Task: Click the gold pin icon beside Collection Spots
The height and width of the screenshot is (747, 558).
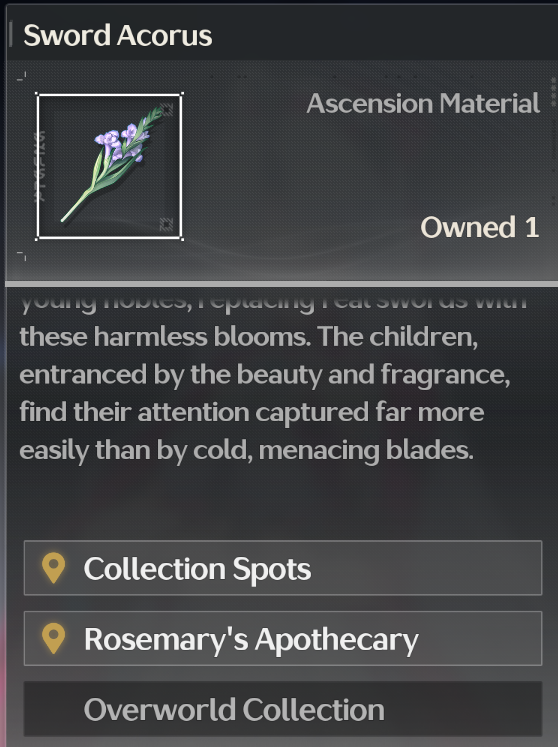Action: [53, 568]
